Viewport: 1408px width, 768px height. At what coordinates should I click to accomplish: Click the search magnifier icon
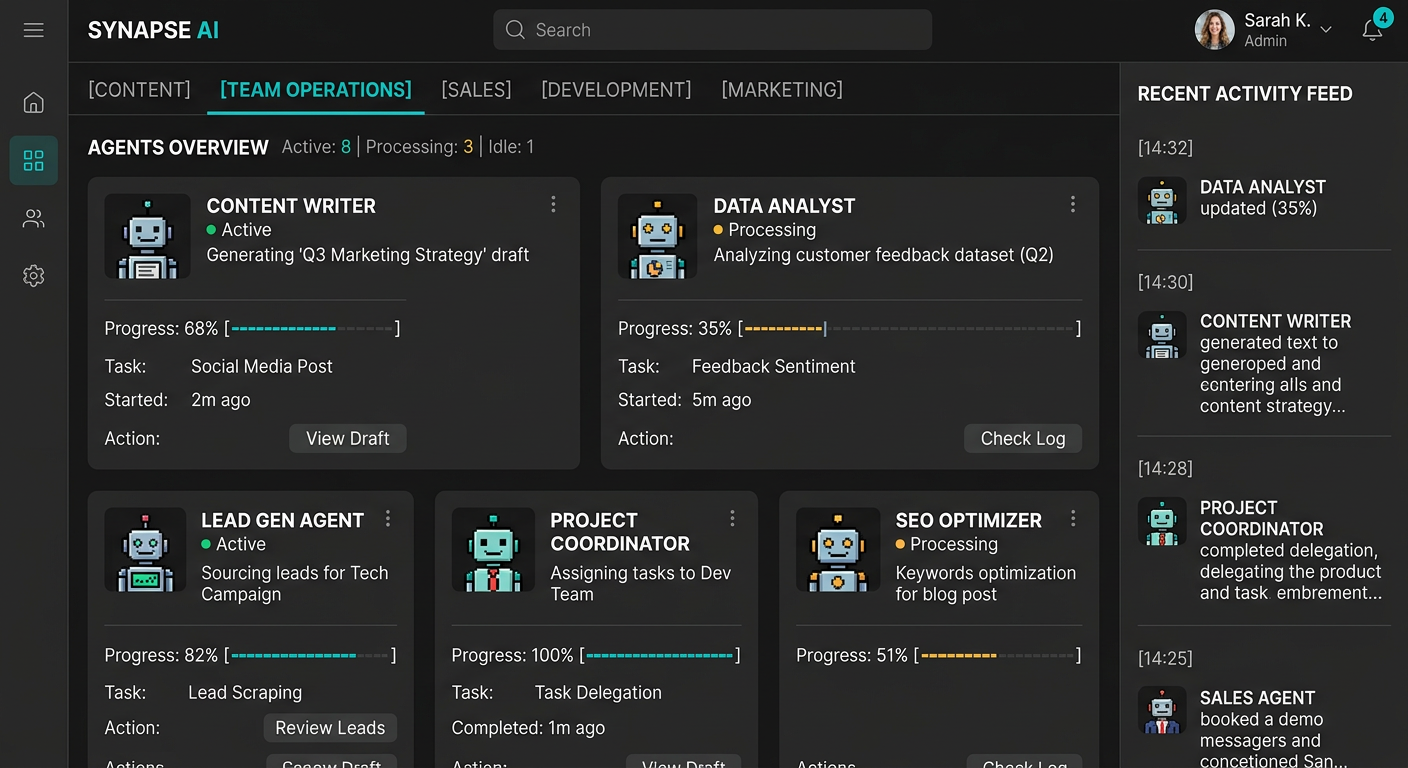click(x=514, y=30)
